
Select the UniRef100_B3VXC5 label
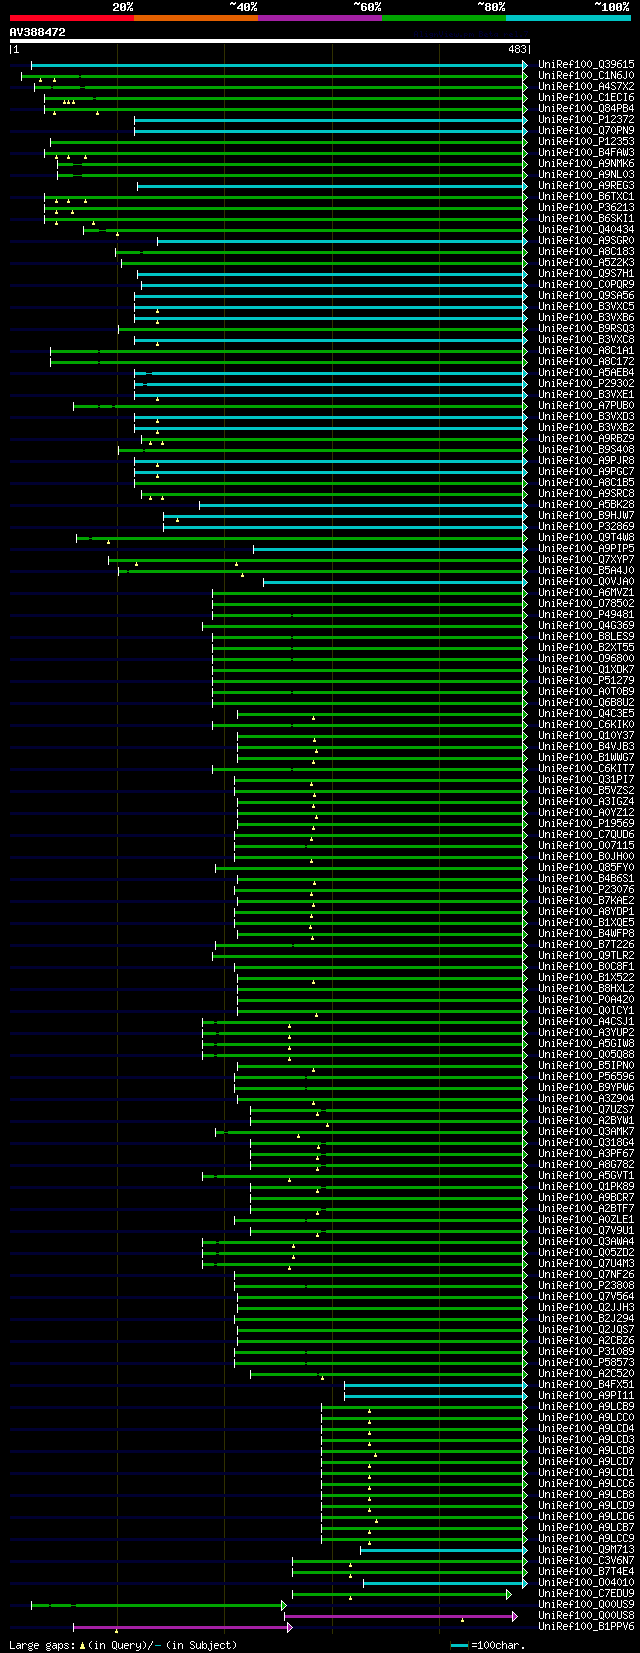(586, 307)
